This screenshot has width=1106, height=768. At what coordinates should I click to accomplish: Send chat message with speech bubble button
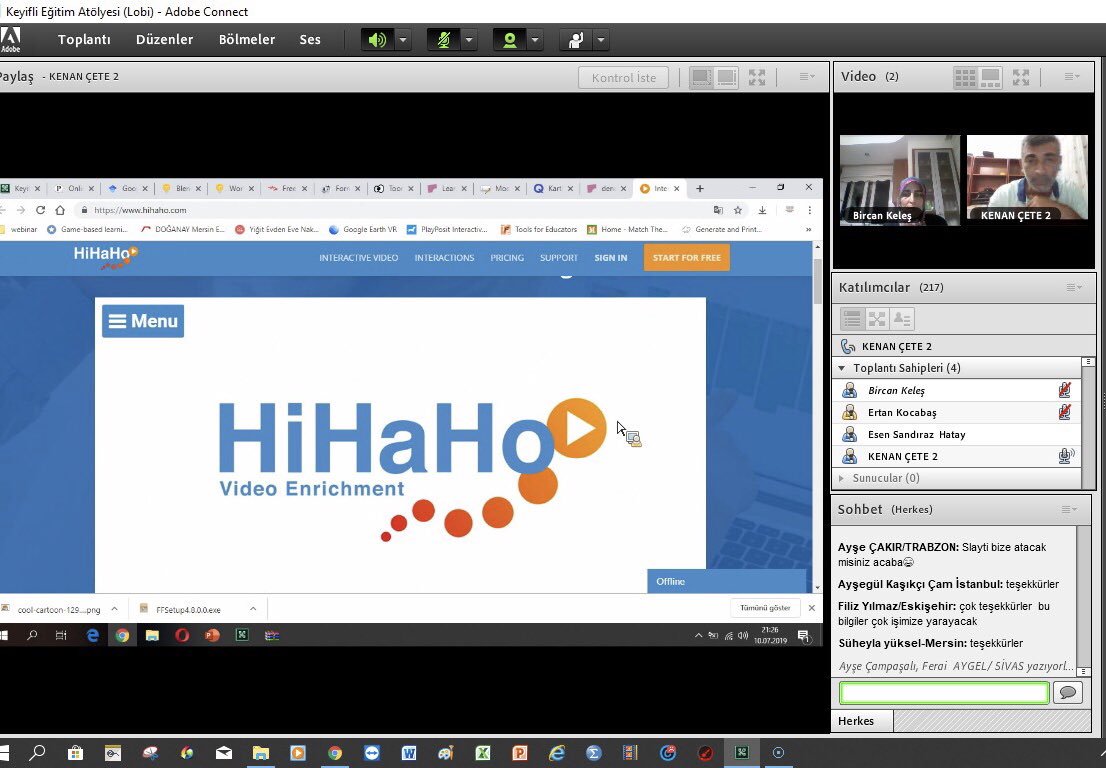1068,693
